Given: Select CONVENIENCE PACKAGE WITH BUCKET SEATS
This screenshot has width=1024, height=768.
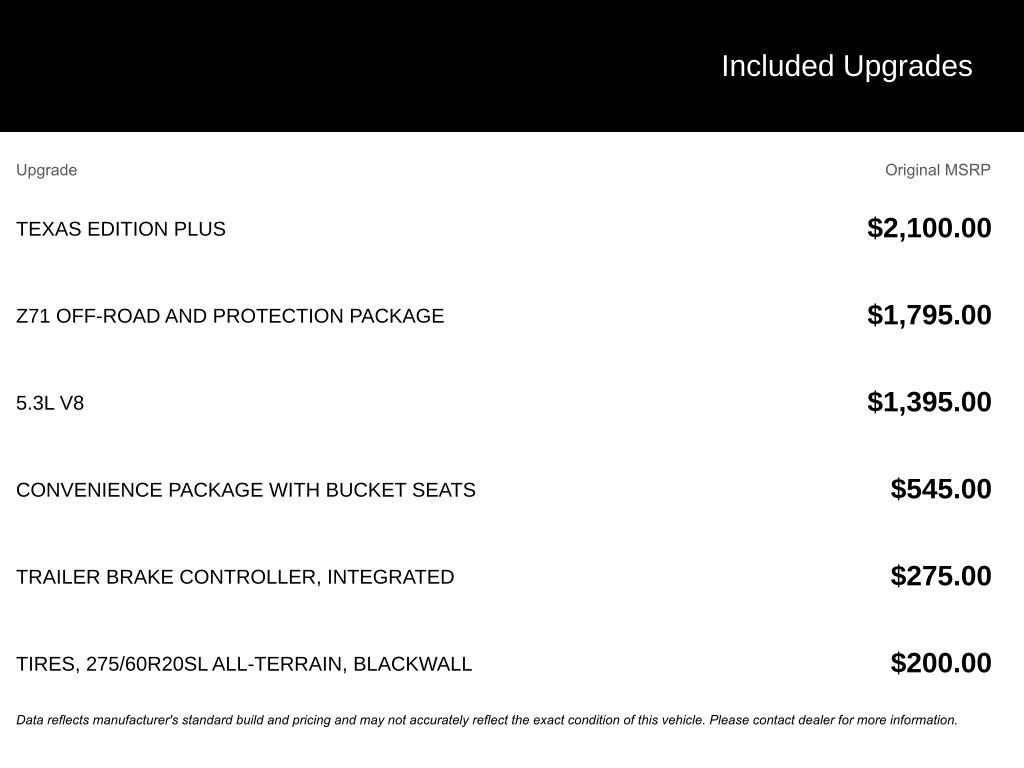Looking at the screenshot, I should 246,490.
